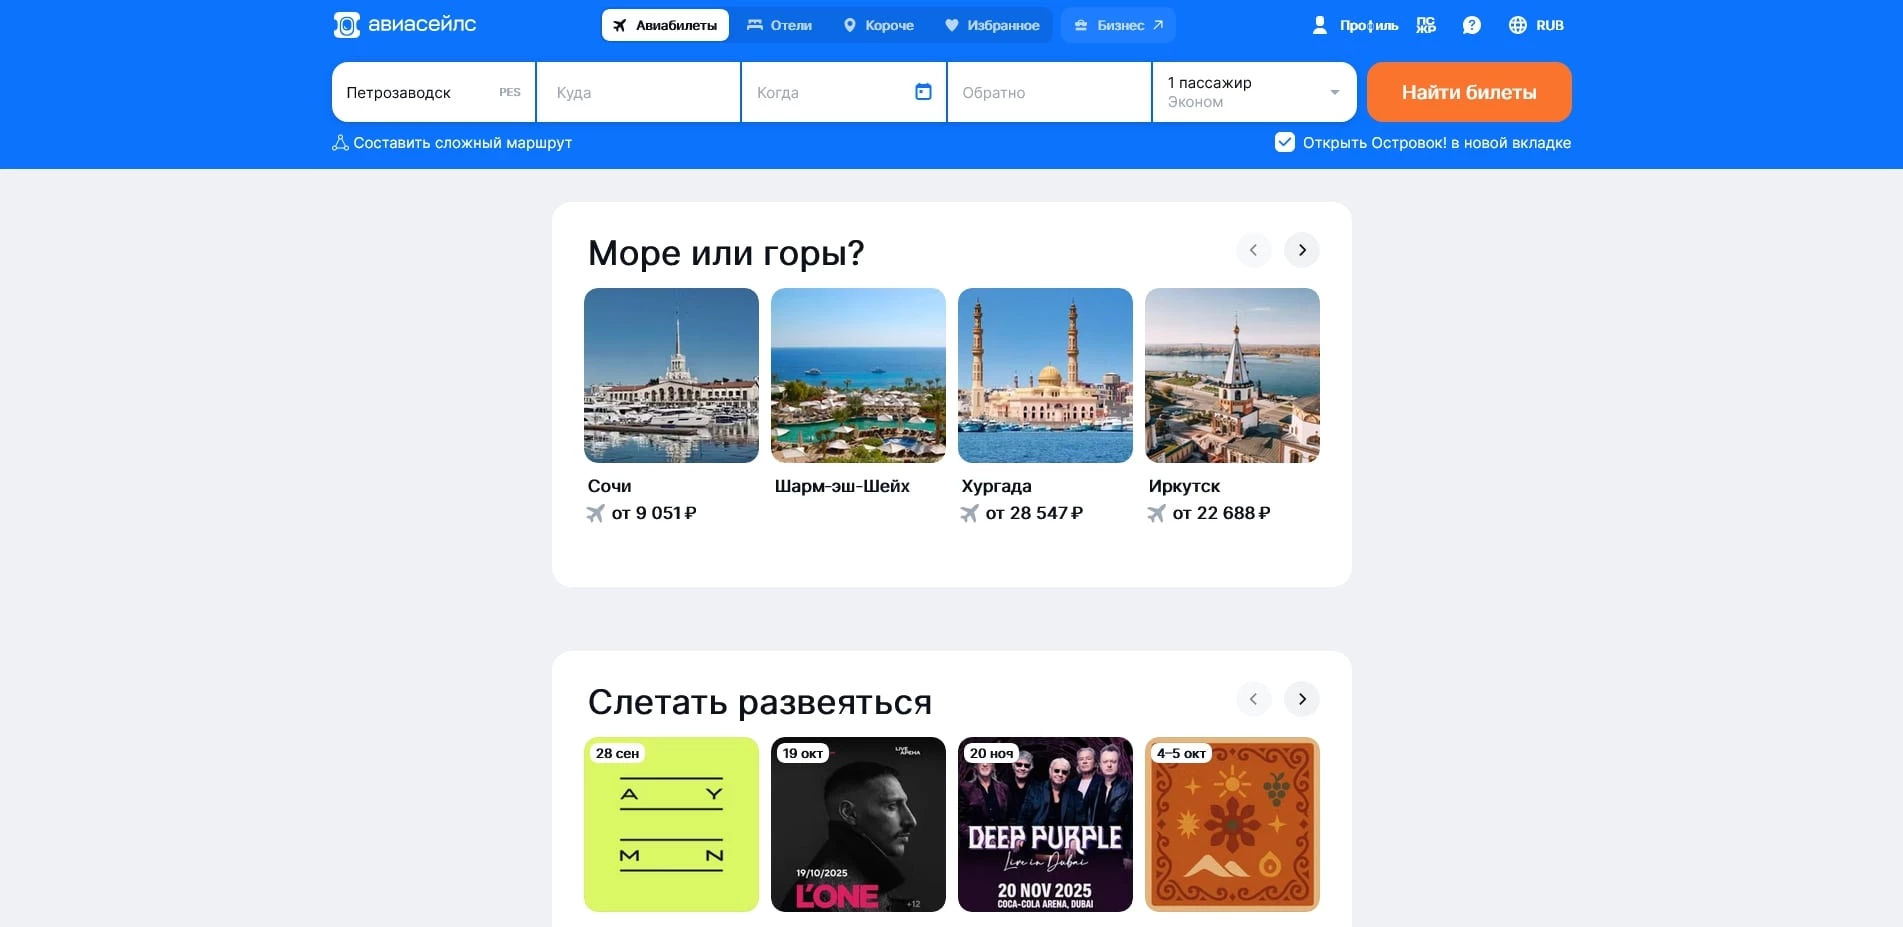Image resolution: width=1903 pixels, height=927 pixels.
Task: Switch to the Отели tab
Action: pyautogui.click(x=780, y=25)
